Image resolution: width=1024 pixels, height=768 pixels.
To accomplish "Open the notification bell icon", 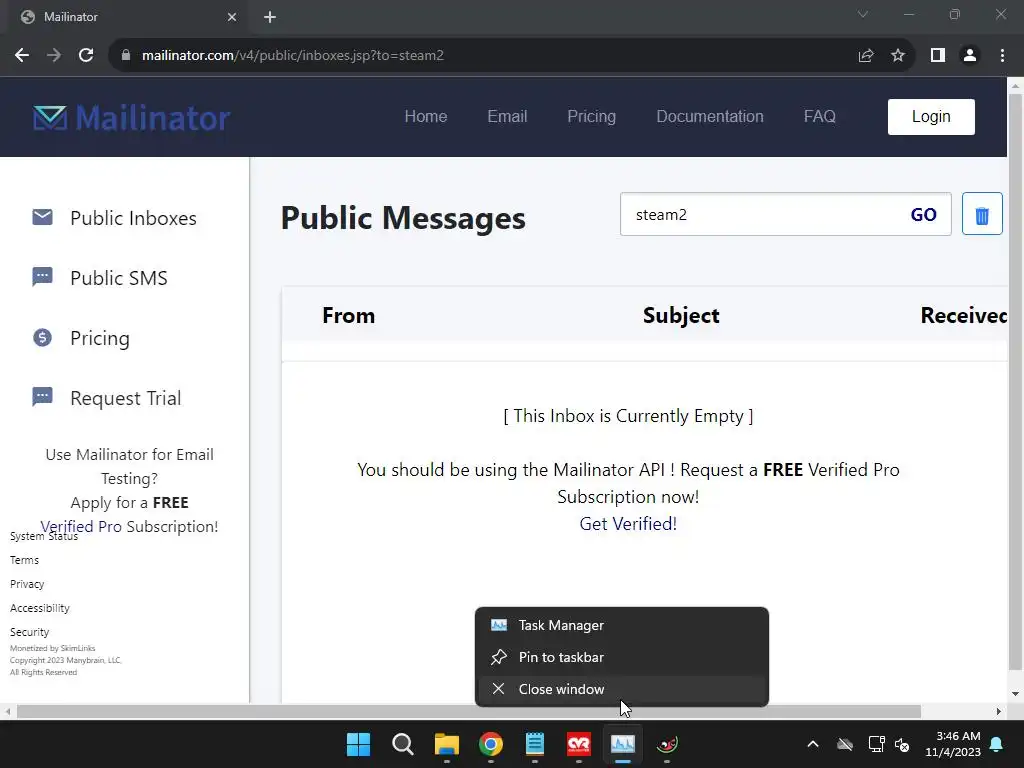I will point(997,744).
